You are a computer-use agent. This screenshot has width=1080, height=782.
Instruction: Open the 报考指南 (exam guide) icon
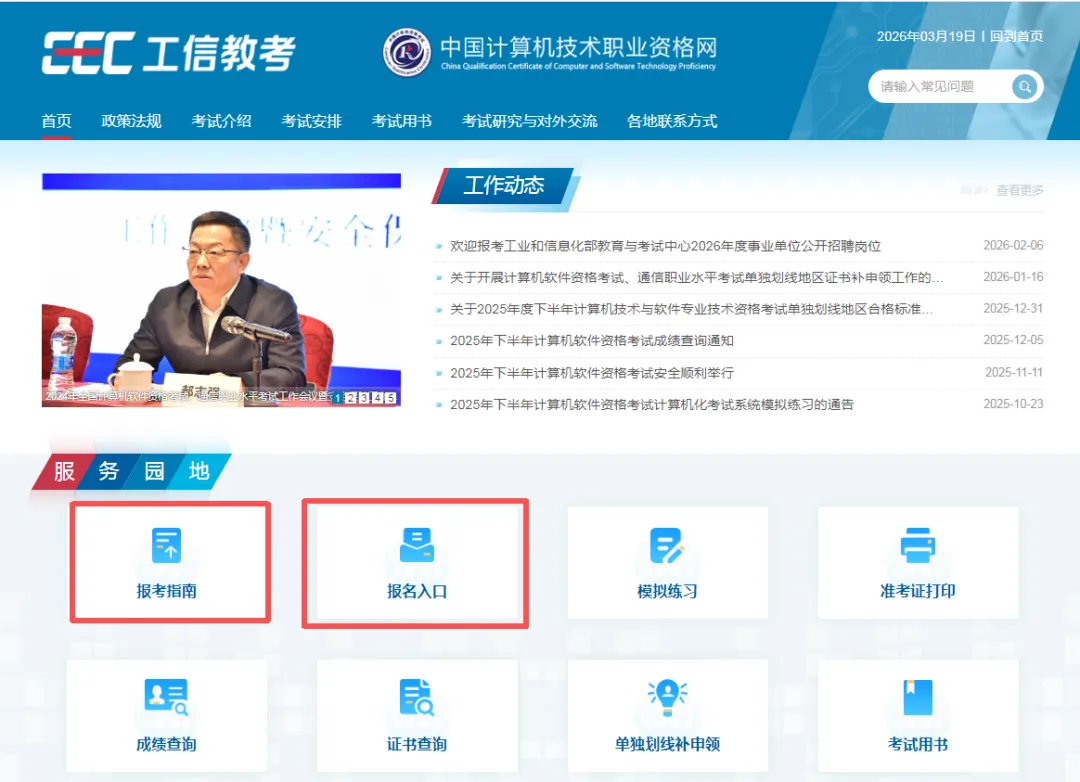170,561
